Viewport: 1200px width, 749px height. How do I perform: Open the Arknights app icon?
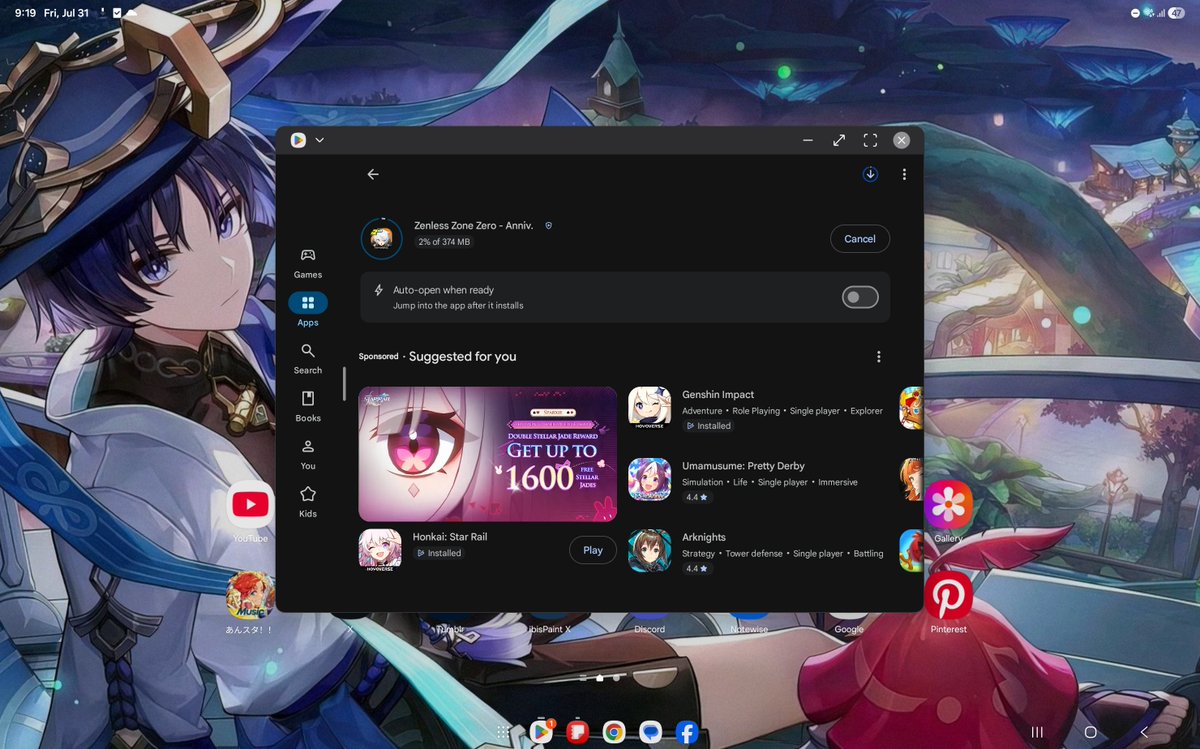[x=649, y=550]
